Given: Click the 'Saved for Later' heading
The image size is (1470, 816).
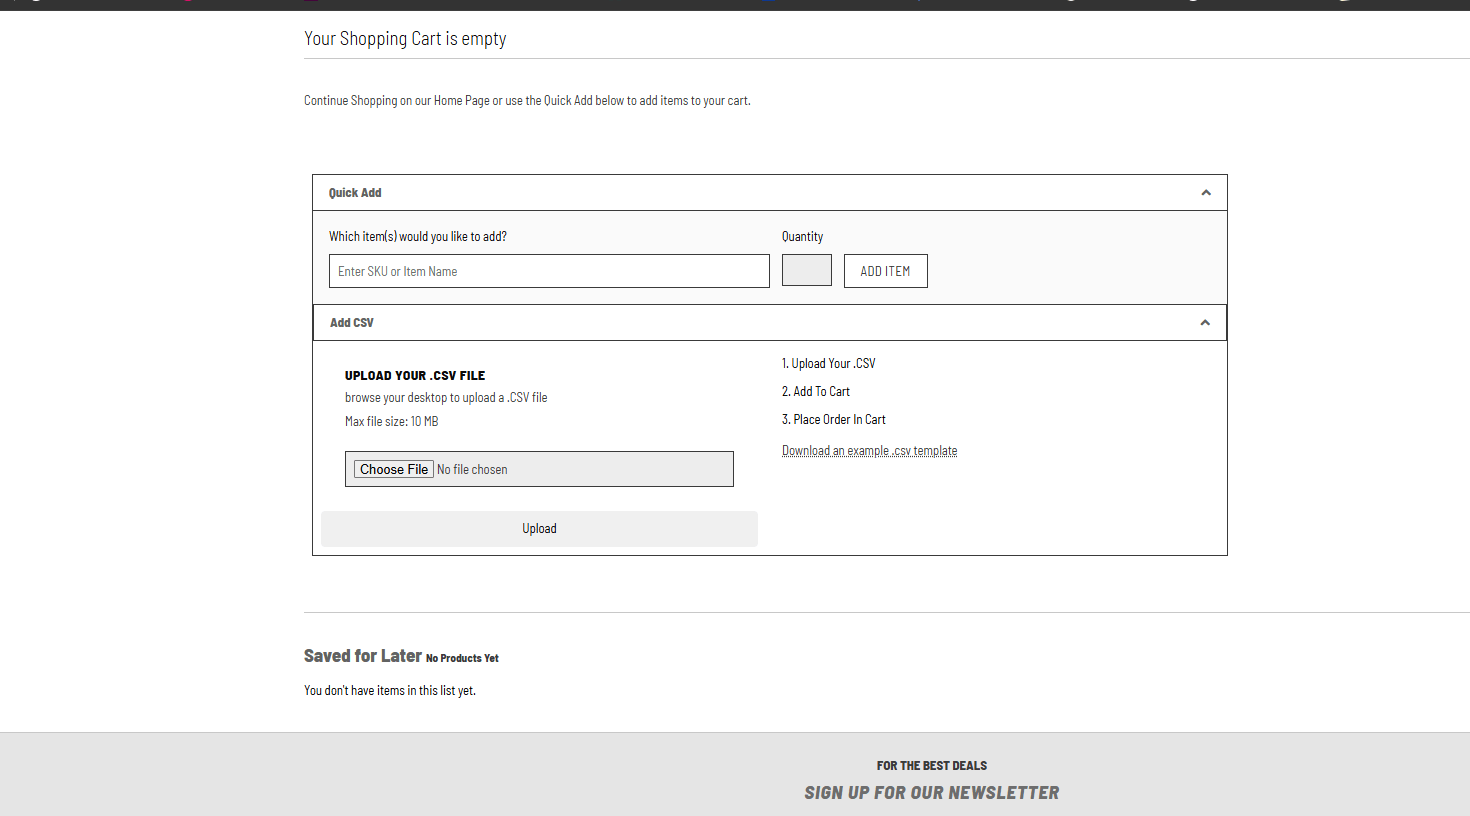Looking at the screenshot, I should click(x=363, y=656).
